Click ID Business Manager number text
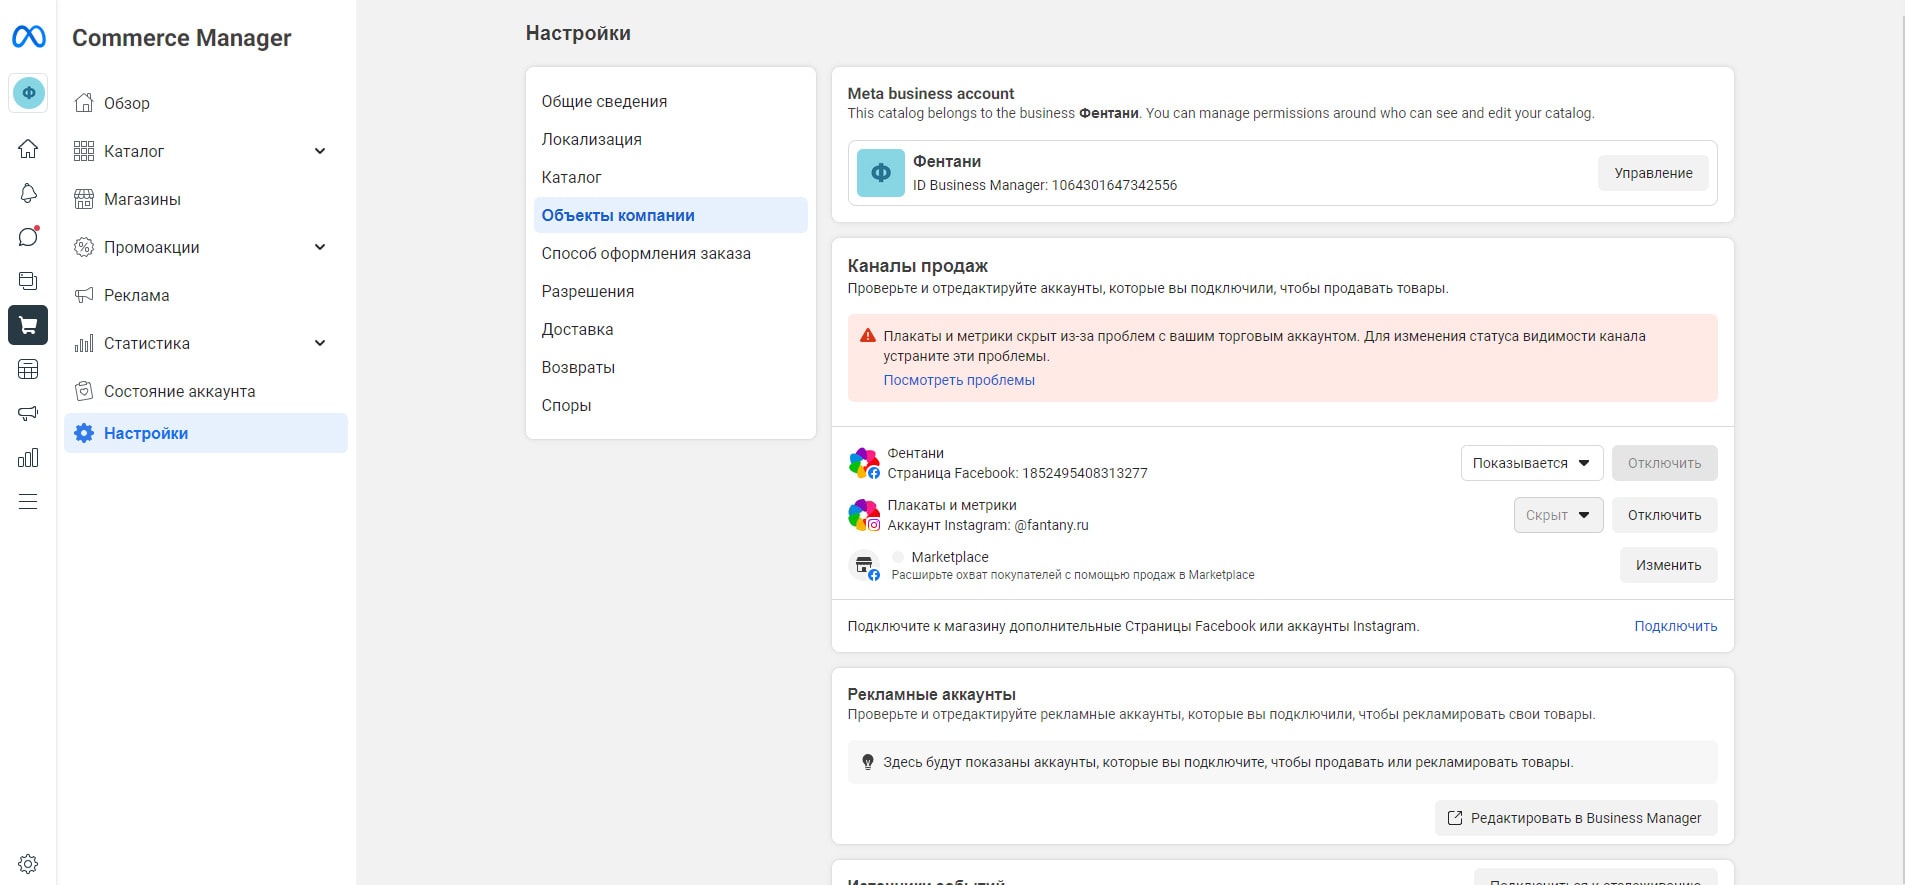 coord(1045,185)
